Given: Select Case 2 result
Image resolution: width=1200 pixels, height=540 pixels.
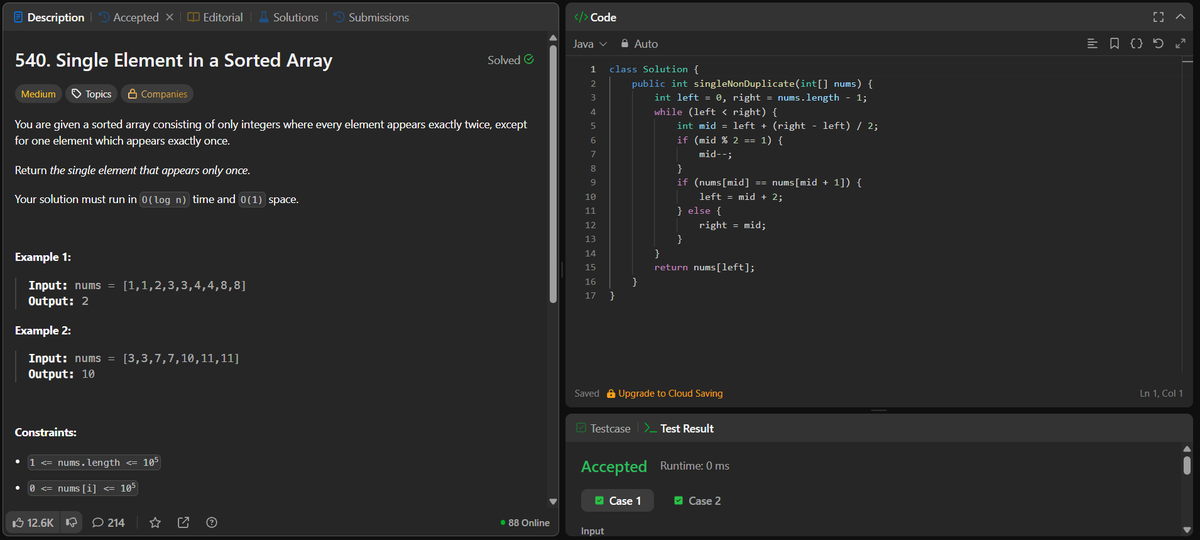Looking at the screenshot, I should [x=697, y=500].
